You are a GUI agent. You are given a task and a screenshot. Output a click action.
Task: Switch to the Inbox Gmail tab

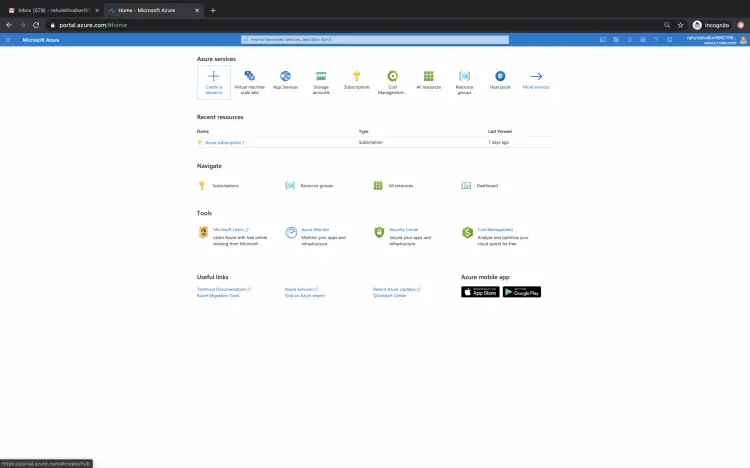click(x=53, y=10)
